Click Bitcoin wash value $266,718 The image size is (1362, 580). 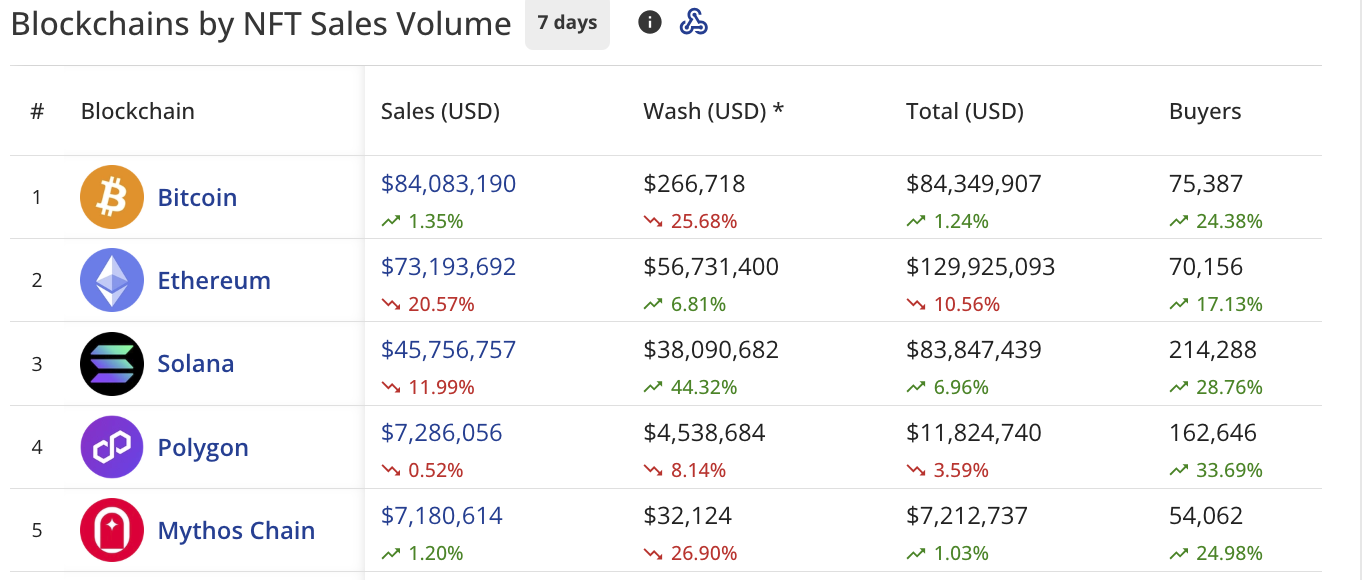pyautogui.click(x=694, y=184)
